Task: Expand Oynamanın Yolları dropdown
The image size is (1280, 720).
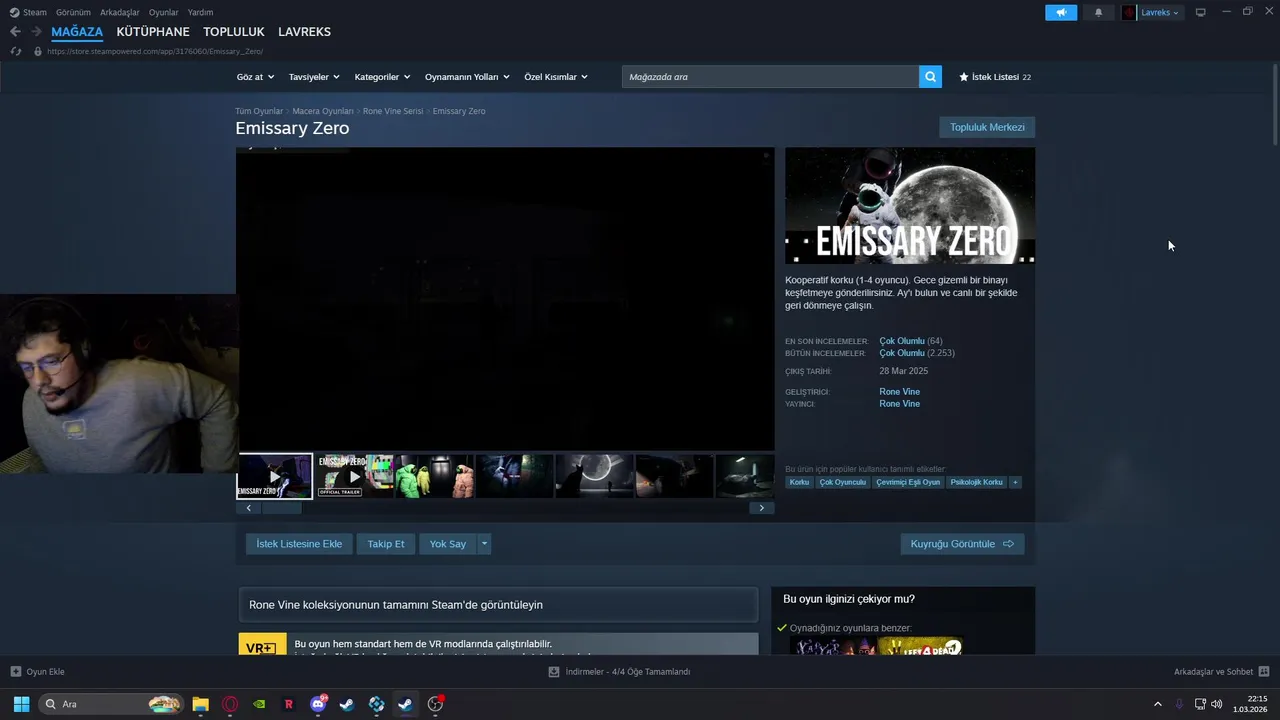Action: click(x=467, y=77)
